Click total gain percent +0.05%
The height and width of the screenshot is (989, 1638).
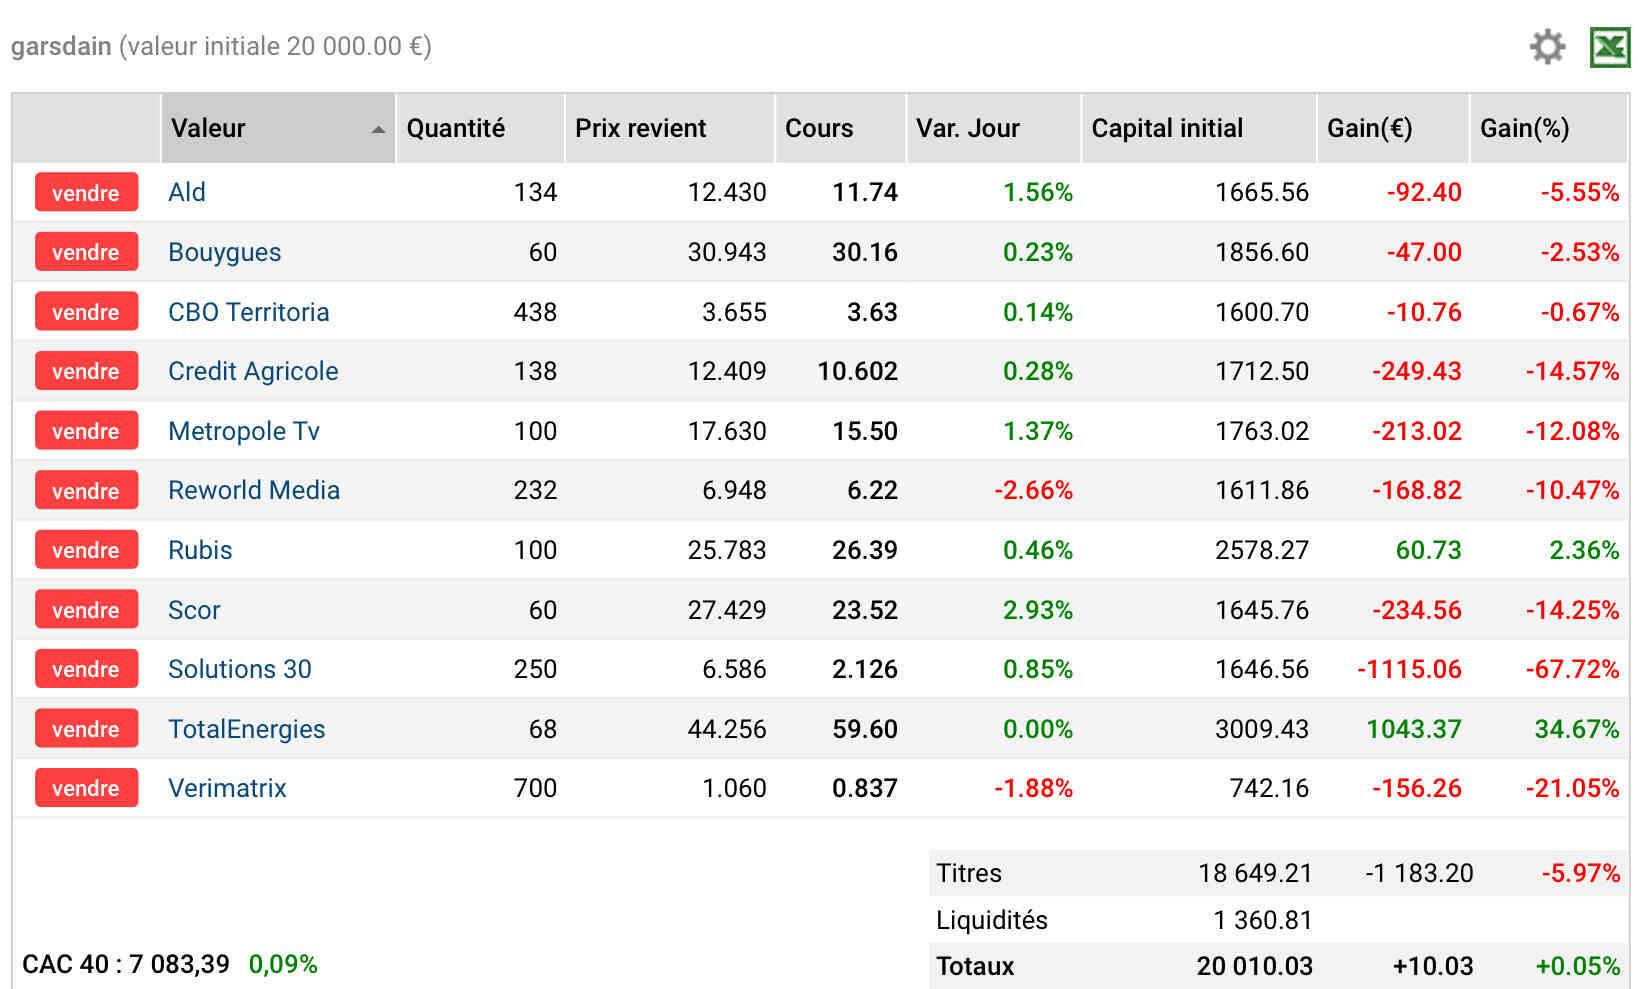click(1578, 966)
